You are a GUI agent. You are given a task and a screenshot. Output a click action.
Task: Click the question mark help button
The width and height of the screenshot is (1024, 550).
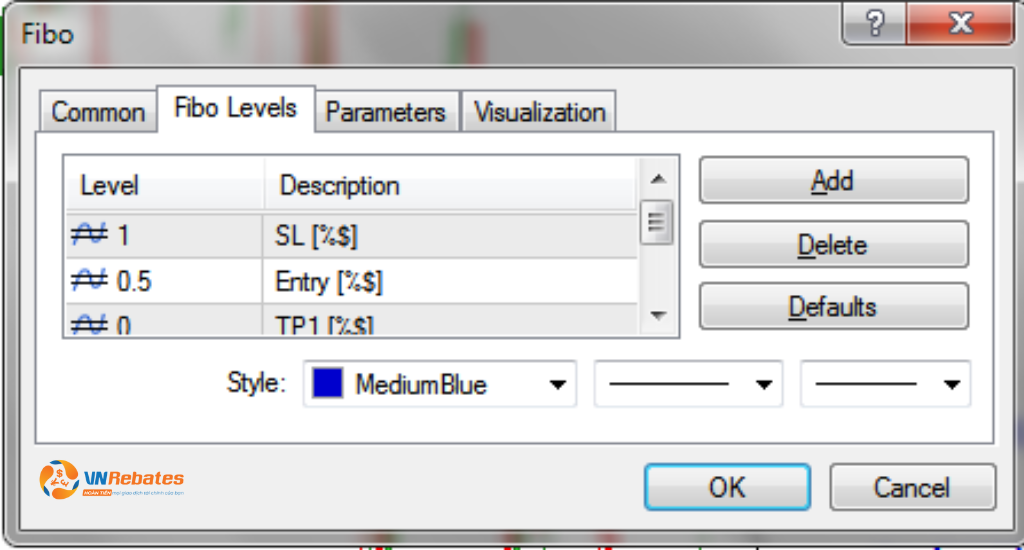874,24
